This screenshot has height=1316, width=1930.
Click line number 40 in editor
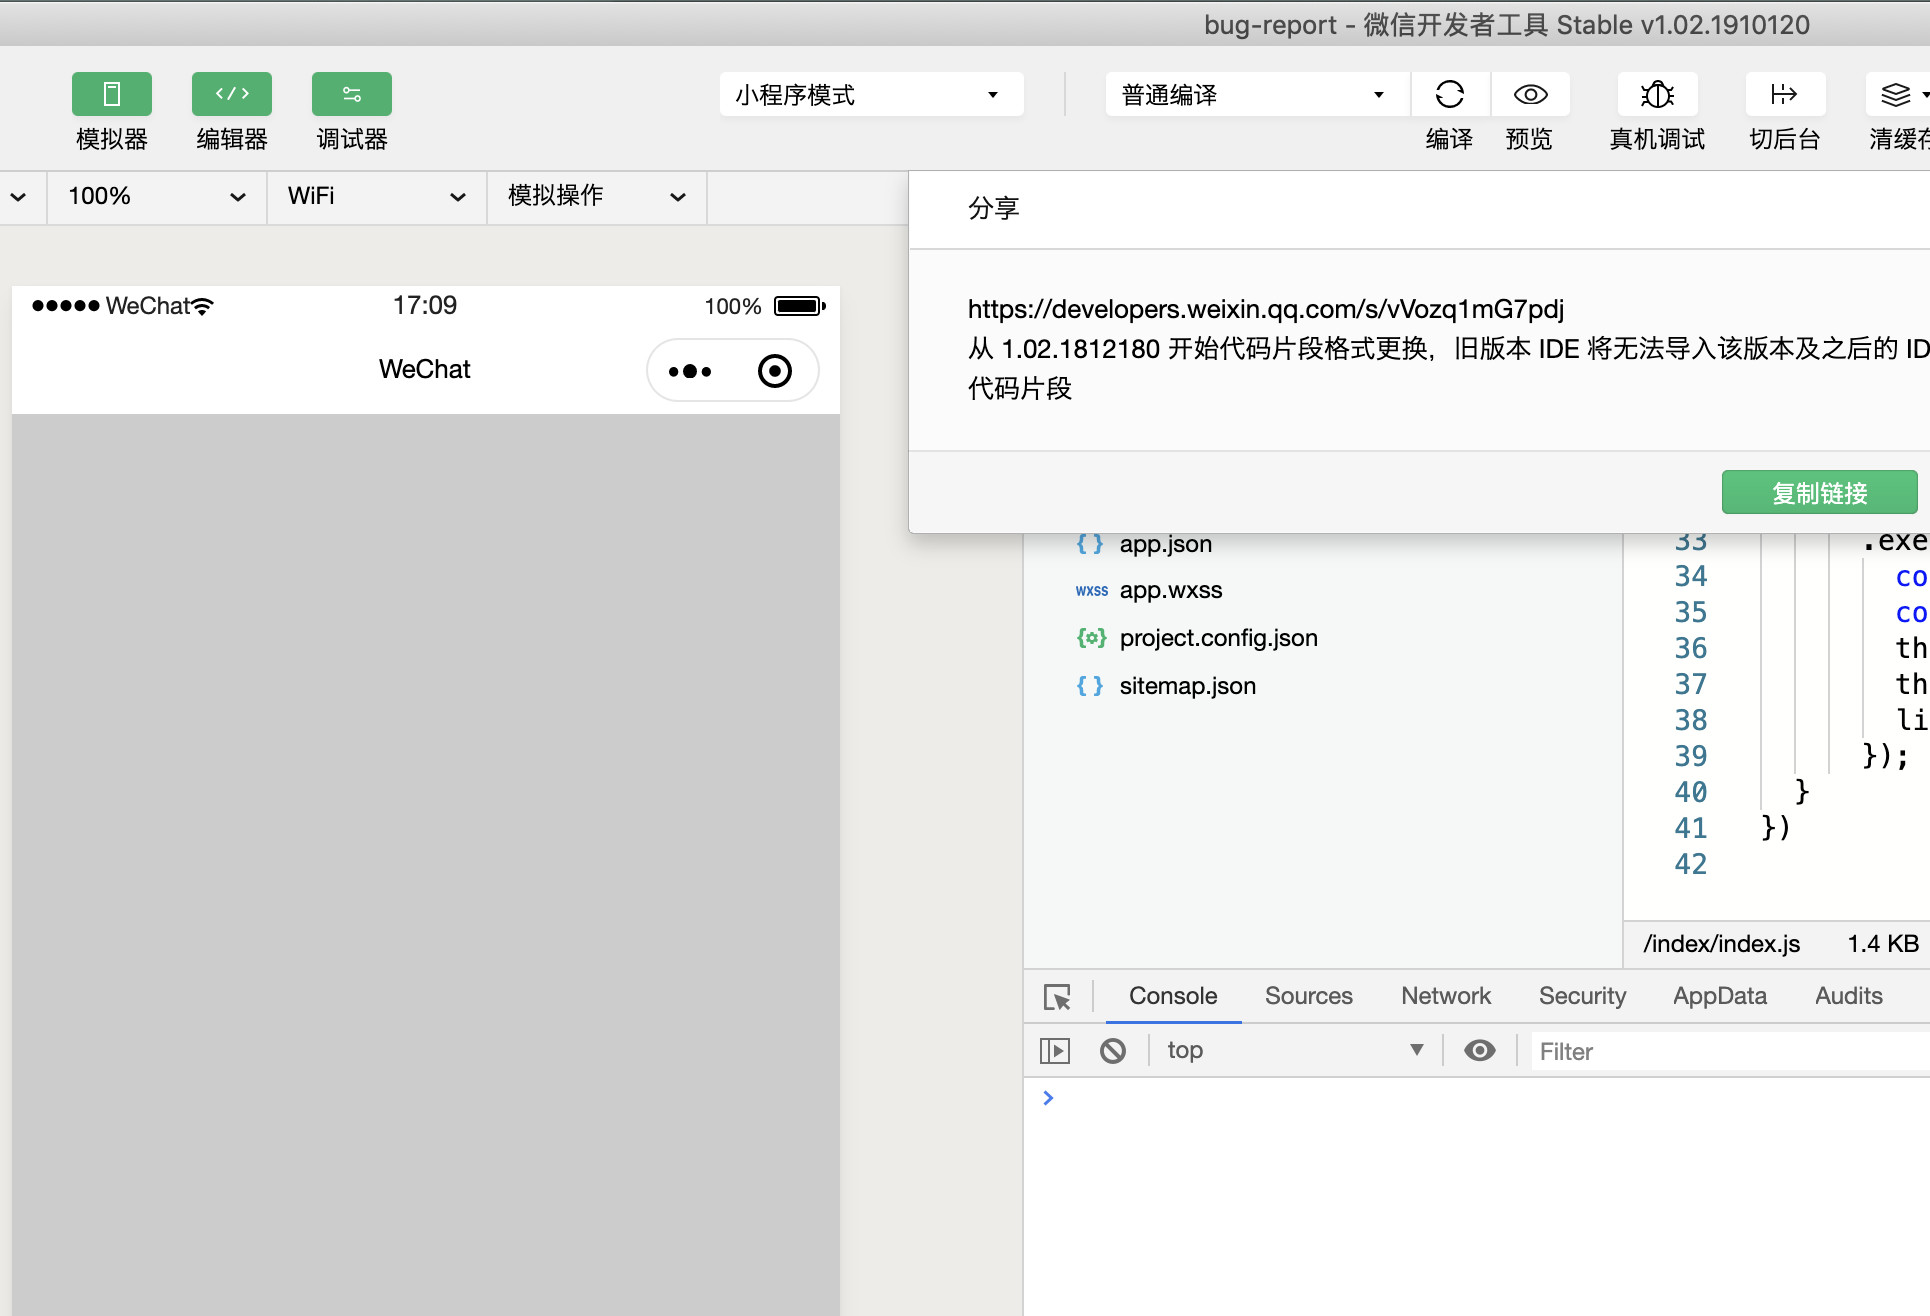point(1691,792)
